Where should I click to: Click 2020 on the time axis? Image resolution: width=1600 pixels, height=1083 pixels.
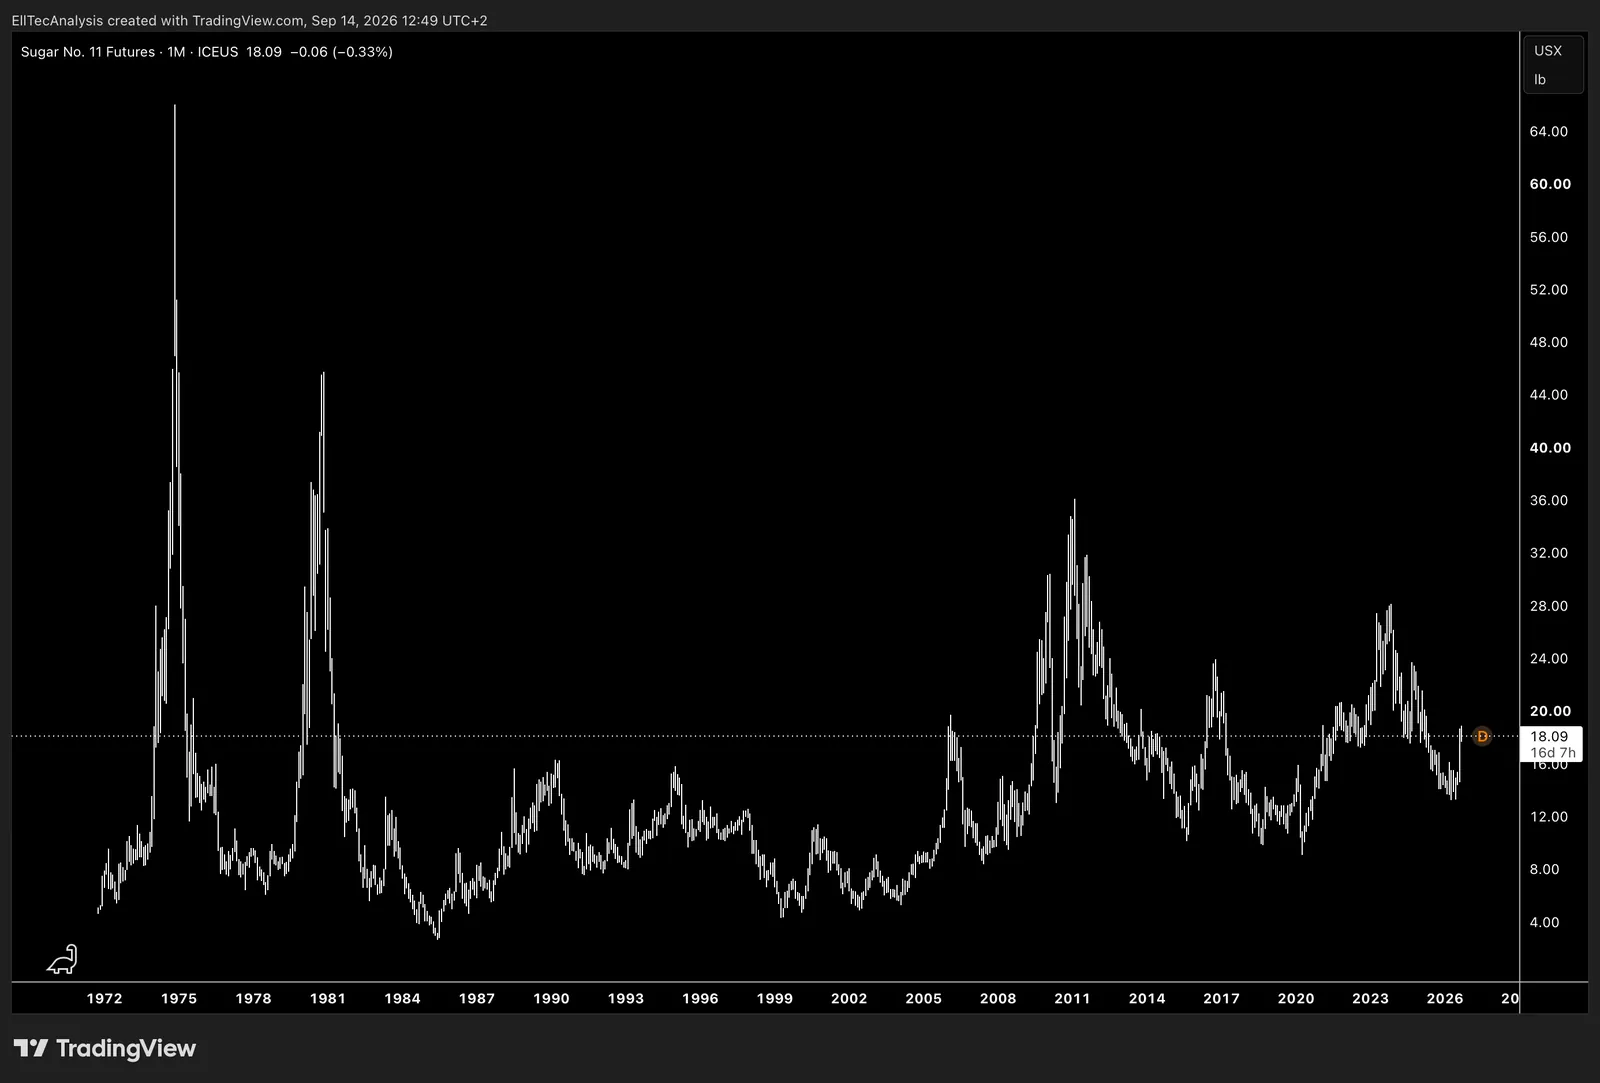coord(1296,998)
